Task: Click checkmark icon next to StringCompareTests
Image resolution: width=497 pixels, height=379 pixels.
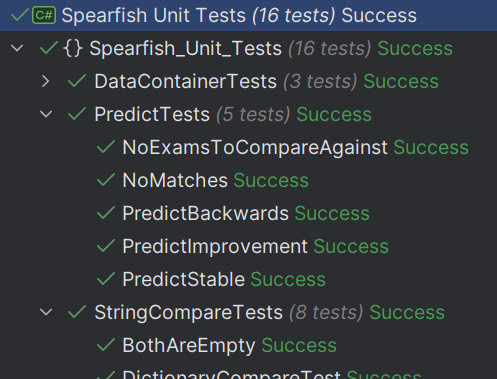Action: click(77, 312)
